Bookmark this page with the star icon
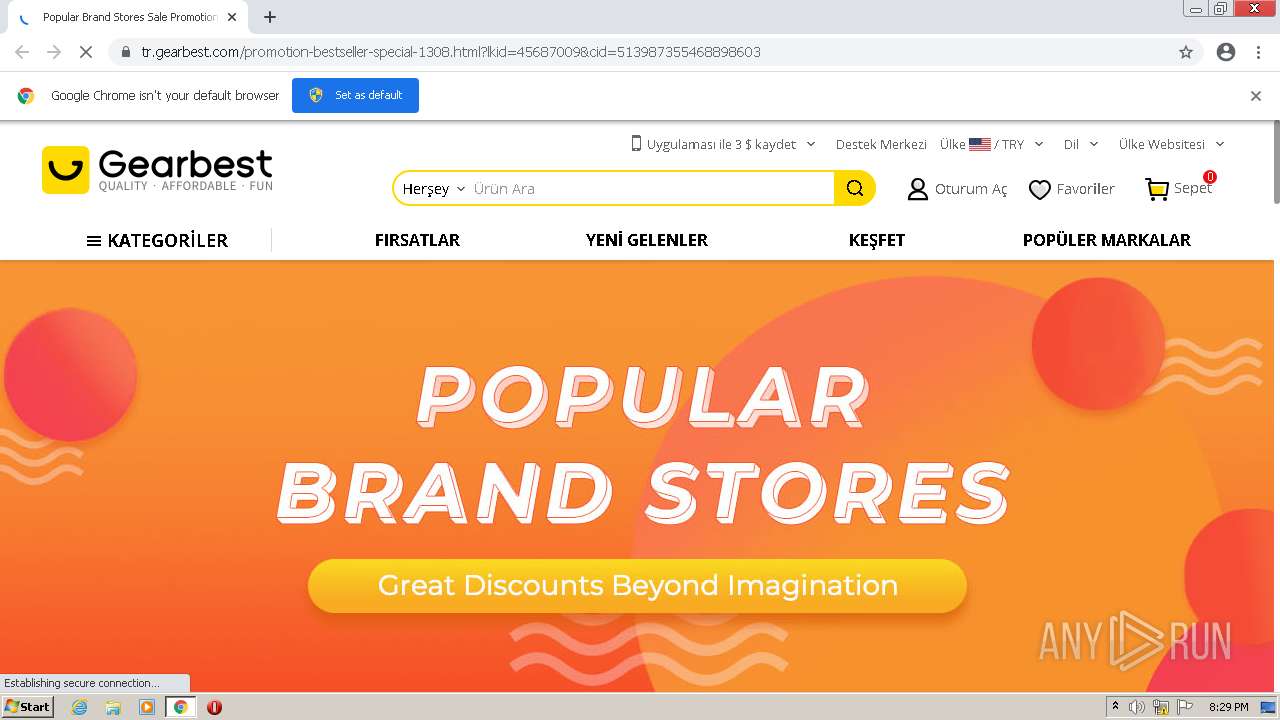1280x720 pixels. tap(1186, 52)
